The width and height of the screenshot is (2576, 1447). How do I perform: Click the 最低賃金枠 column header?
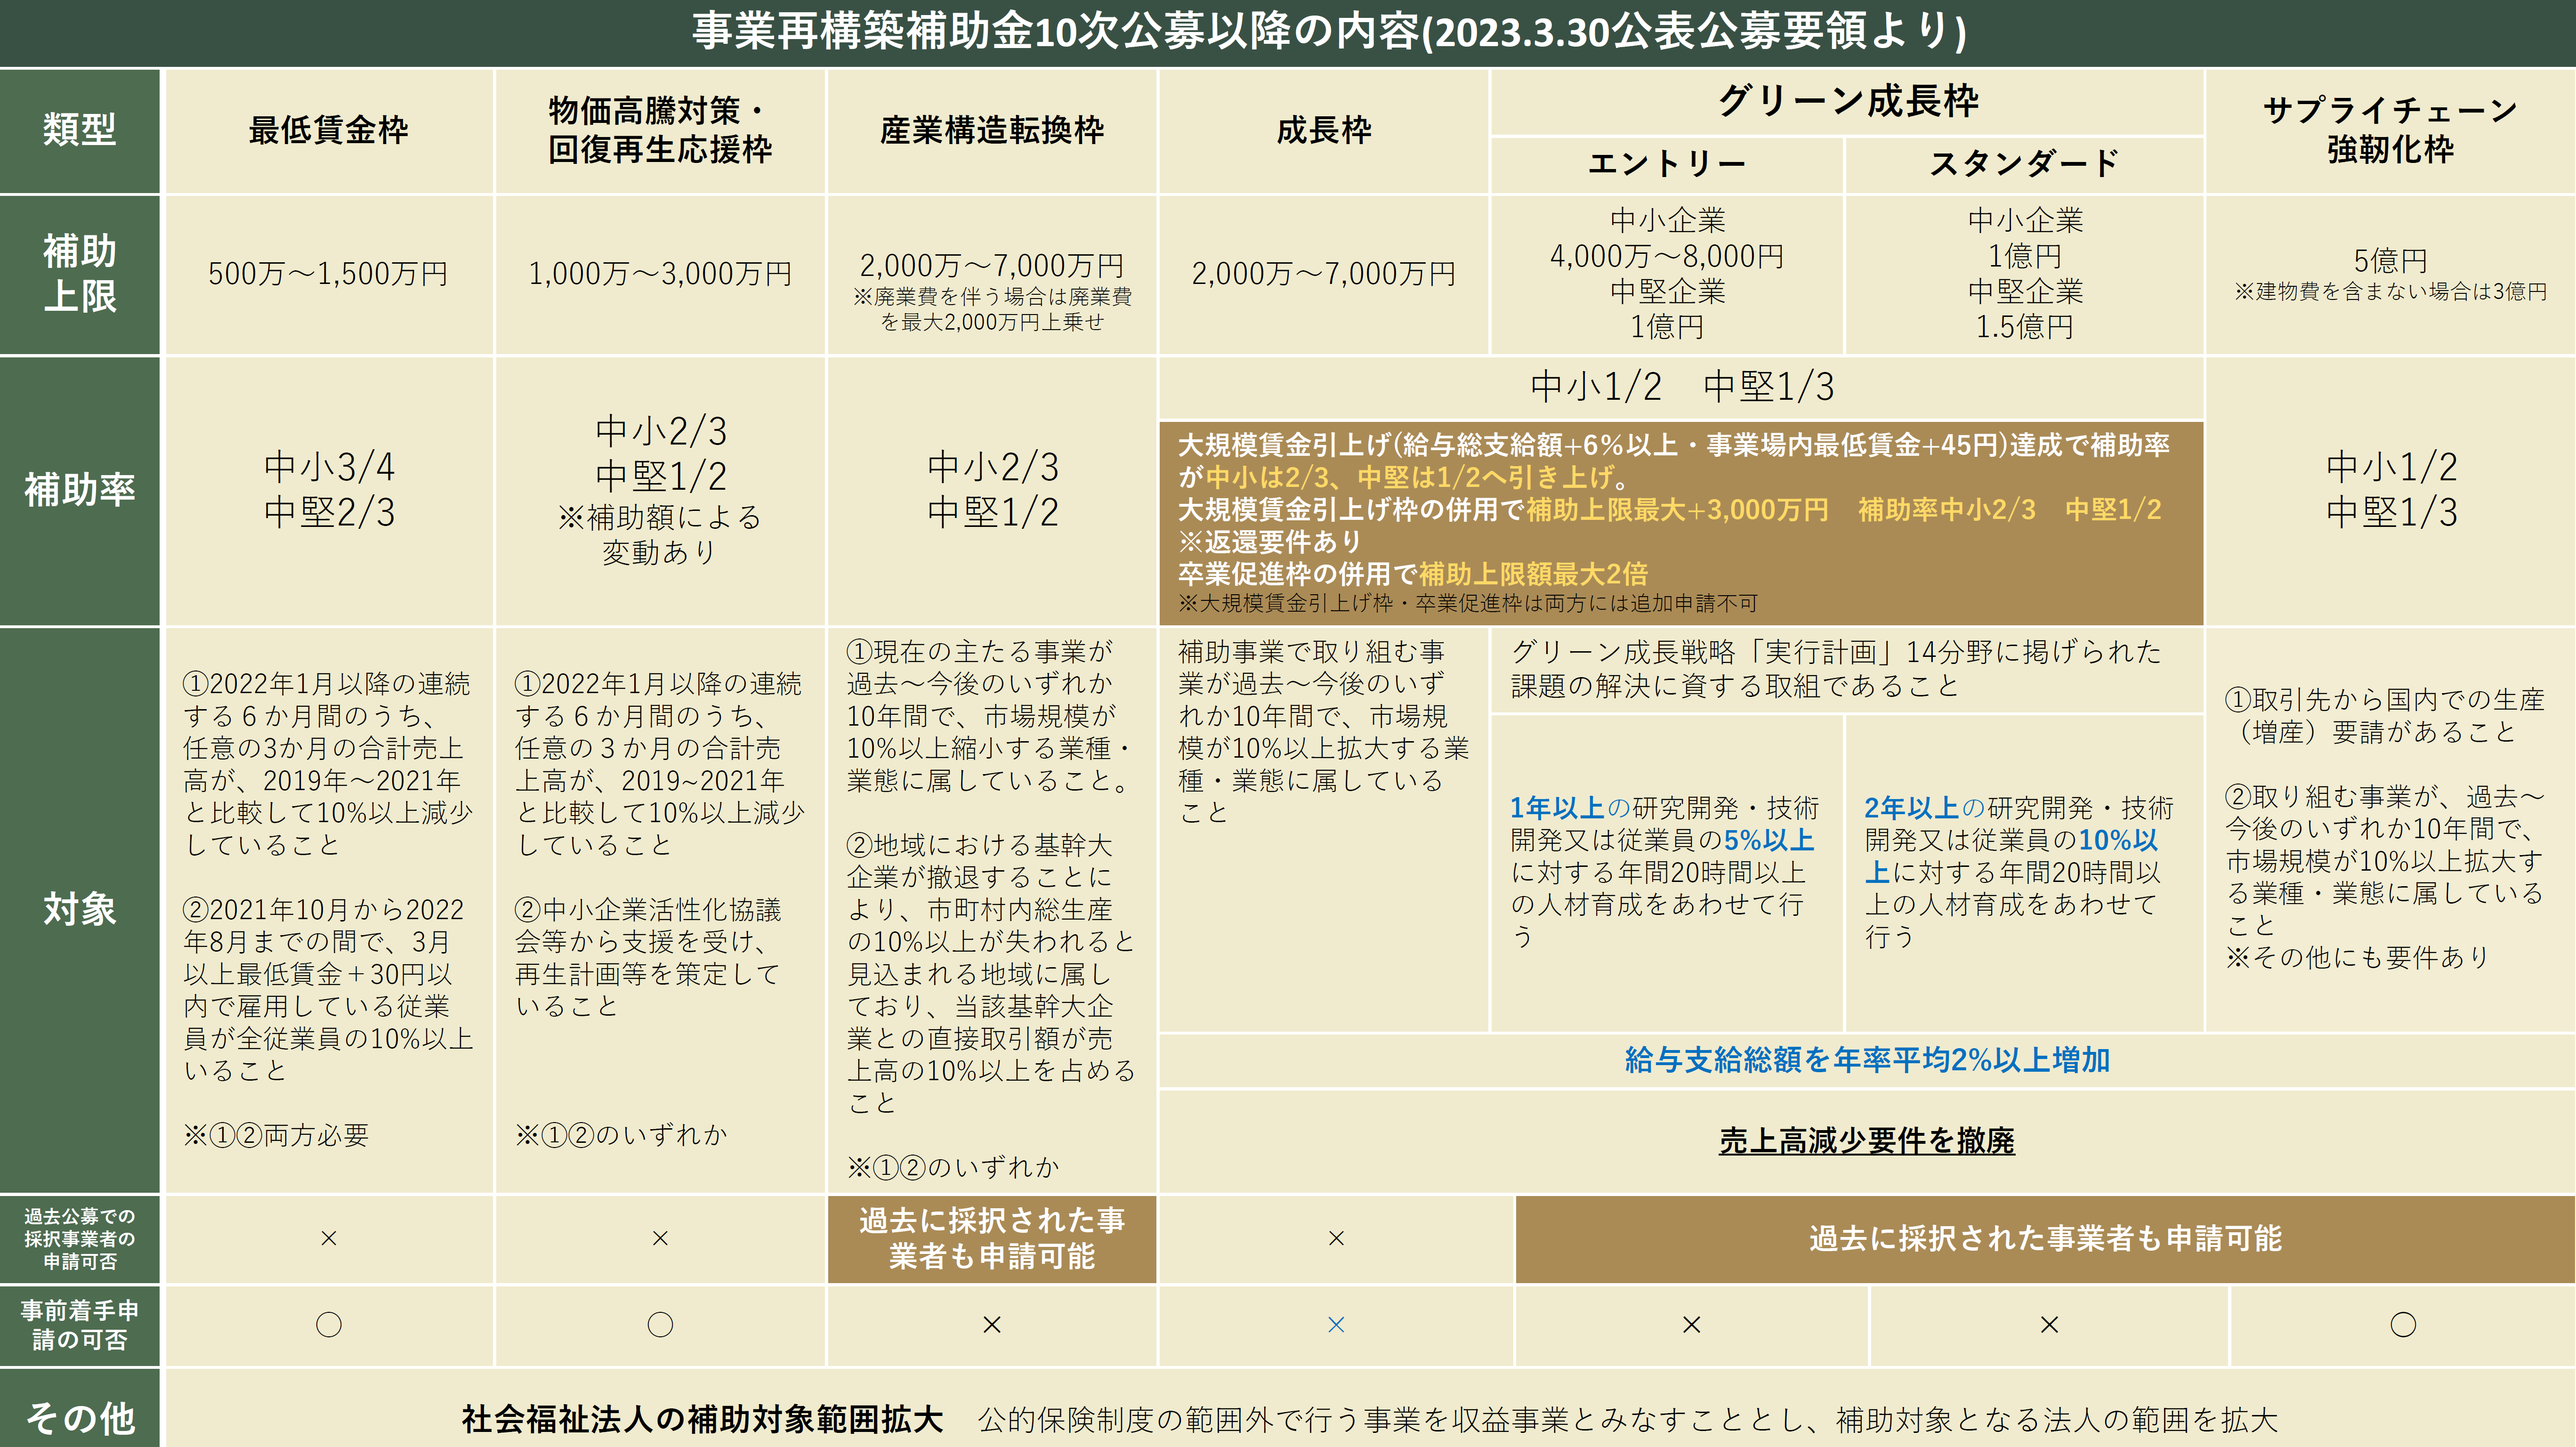(328, 130)
